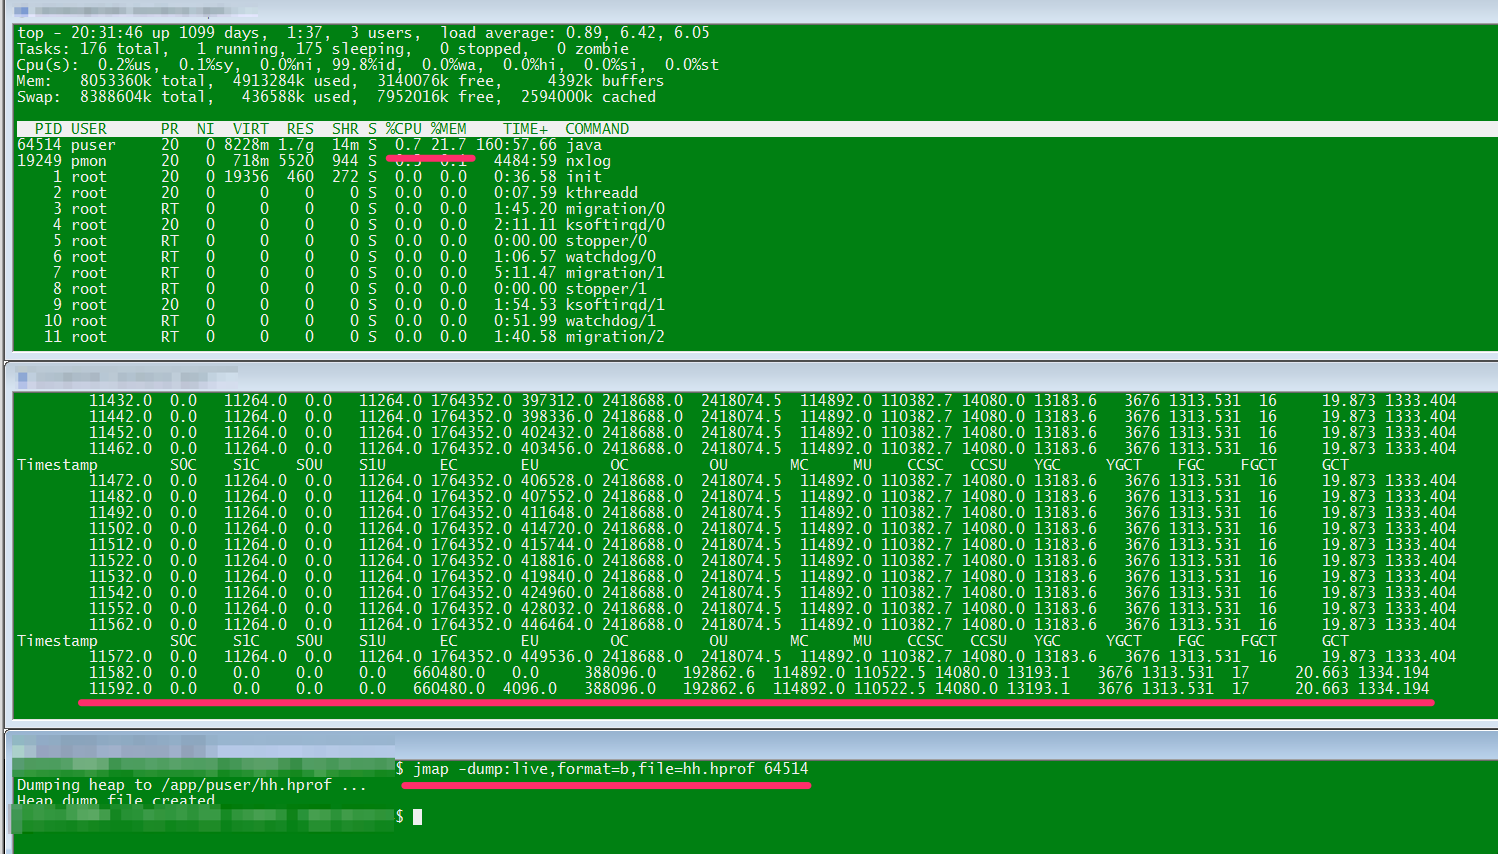Click the 397312.0 EU value

557,401
